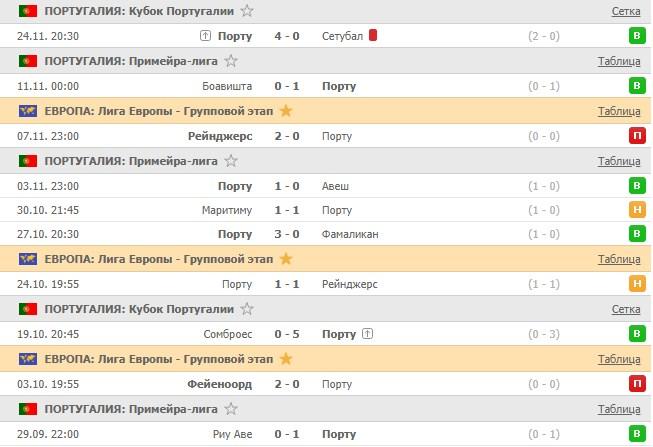Open Таблица link for first Лига Европы section
Viewport: 653px width, 447px height.
619,111
